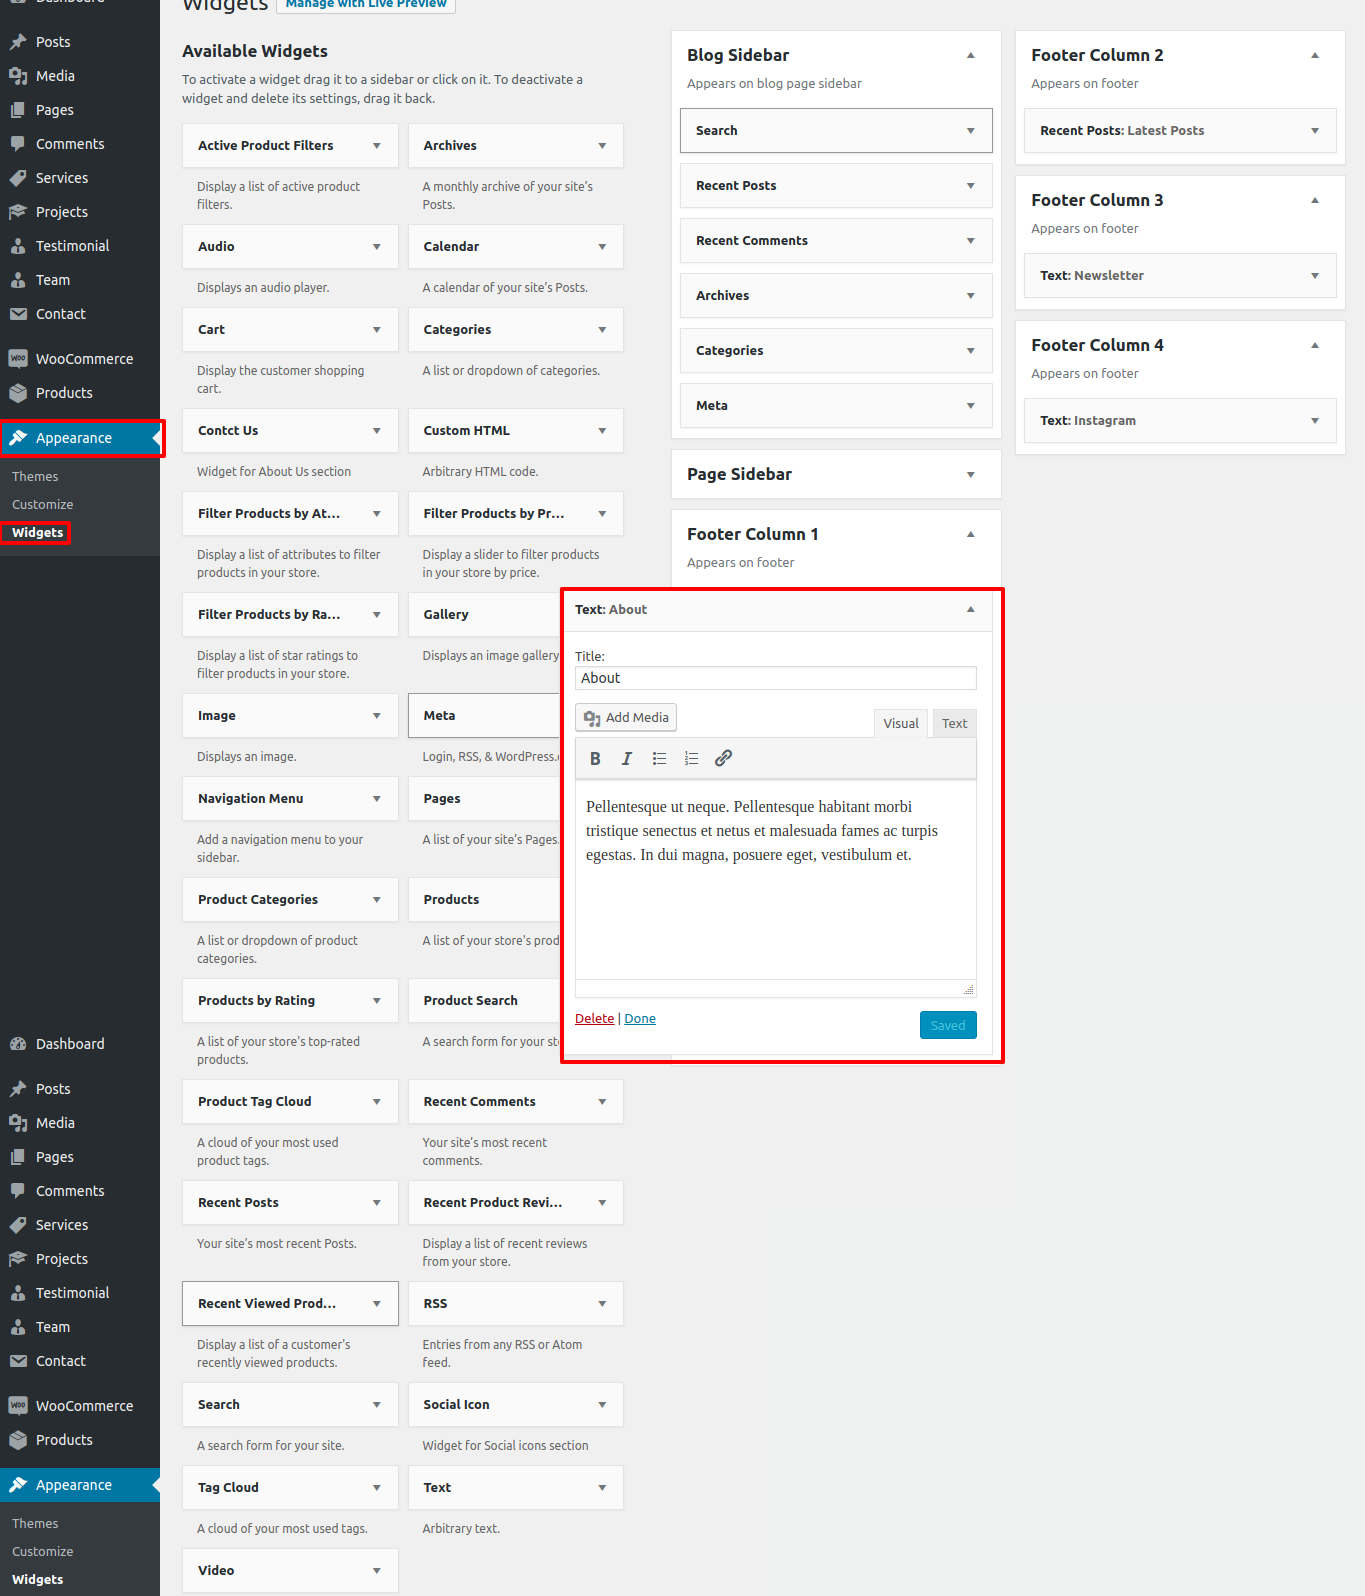Click the Italic formatting icon
Viewport: 1365px width, 1596px height.
[627, 759]
